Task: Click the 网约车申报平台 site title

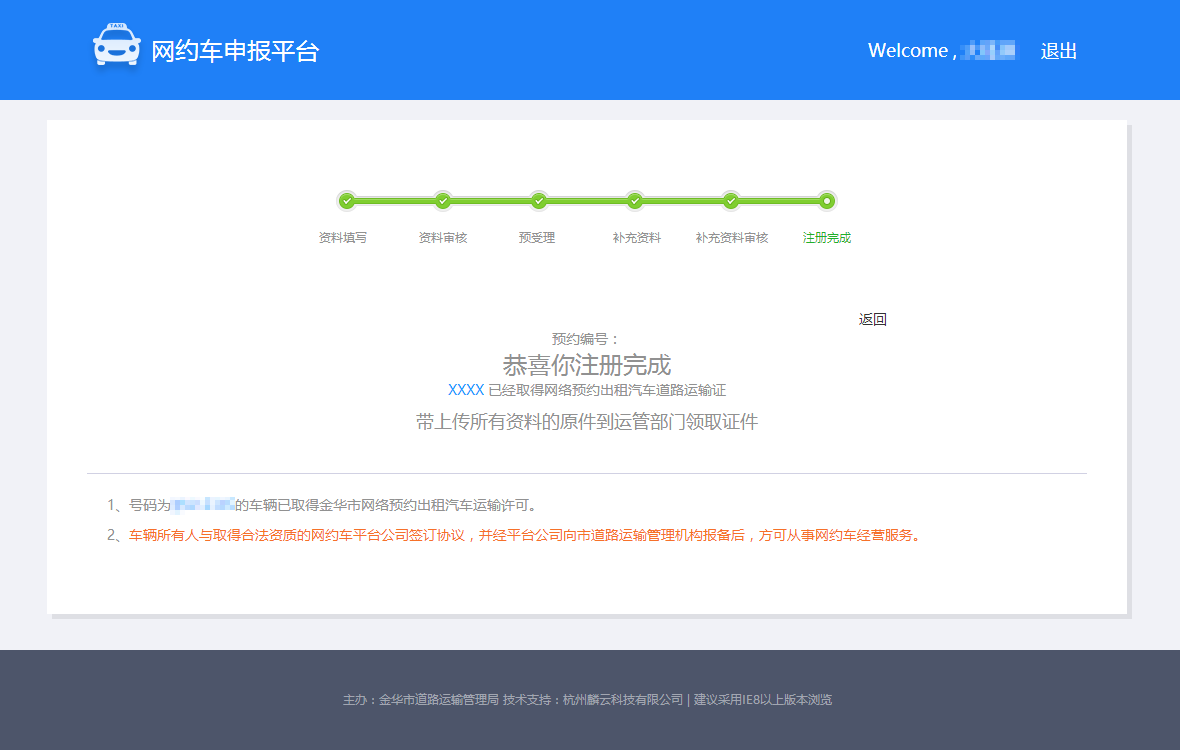Action: (235, 51)
